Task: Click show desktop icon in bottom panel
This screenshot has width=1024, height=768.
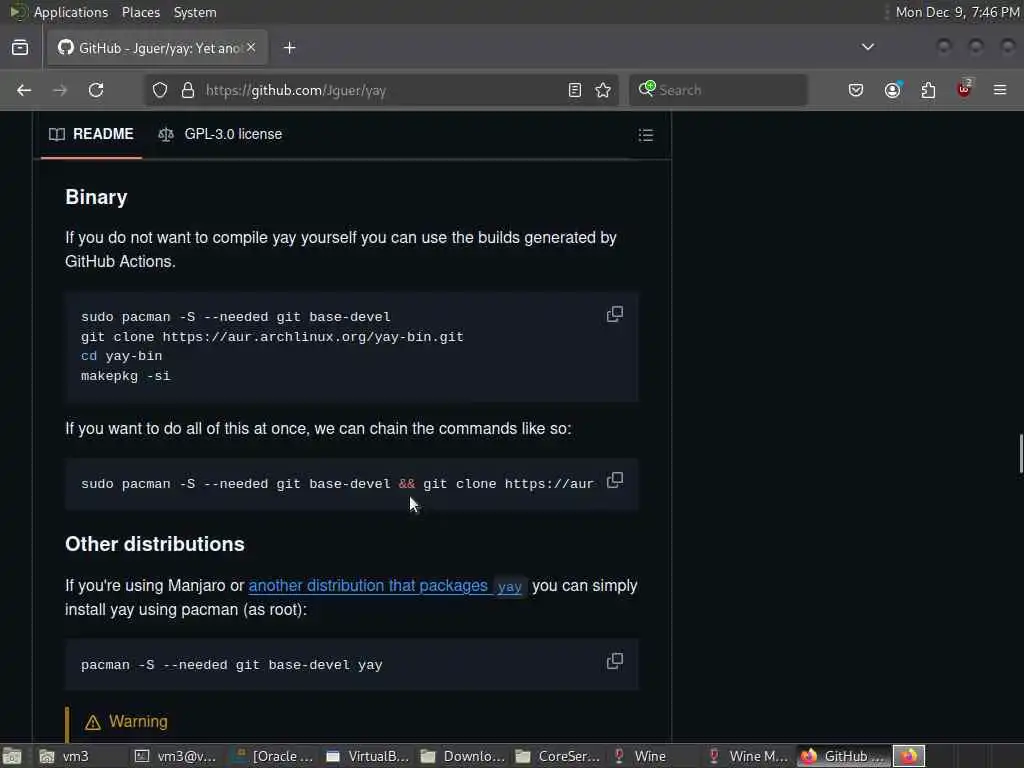Action: click(12, 756)
